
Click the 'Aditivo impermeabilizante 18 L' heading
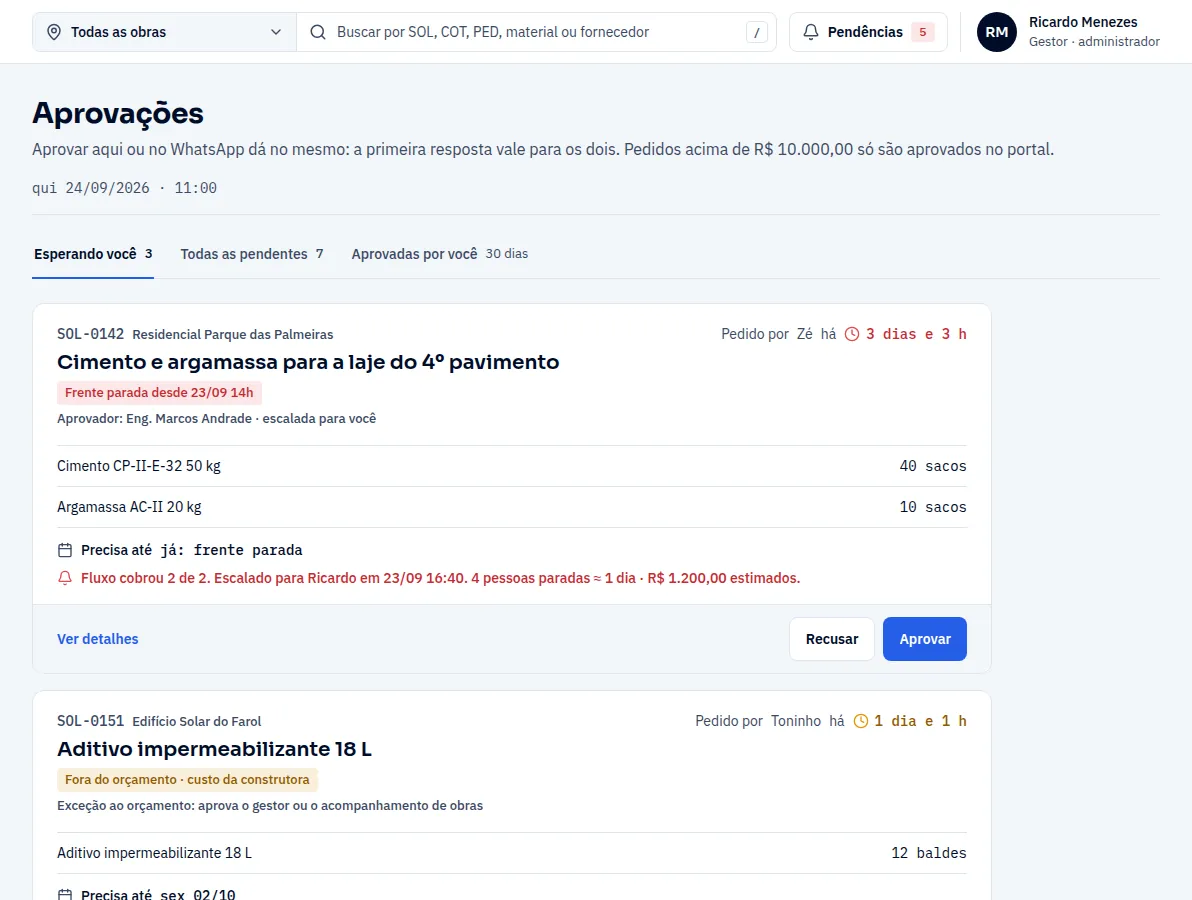pos(214,749)
